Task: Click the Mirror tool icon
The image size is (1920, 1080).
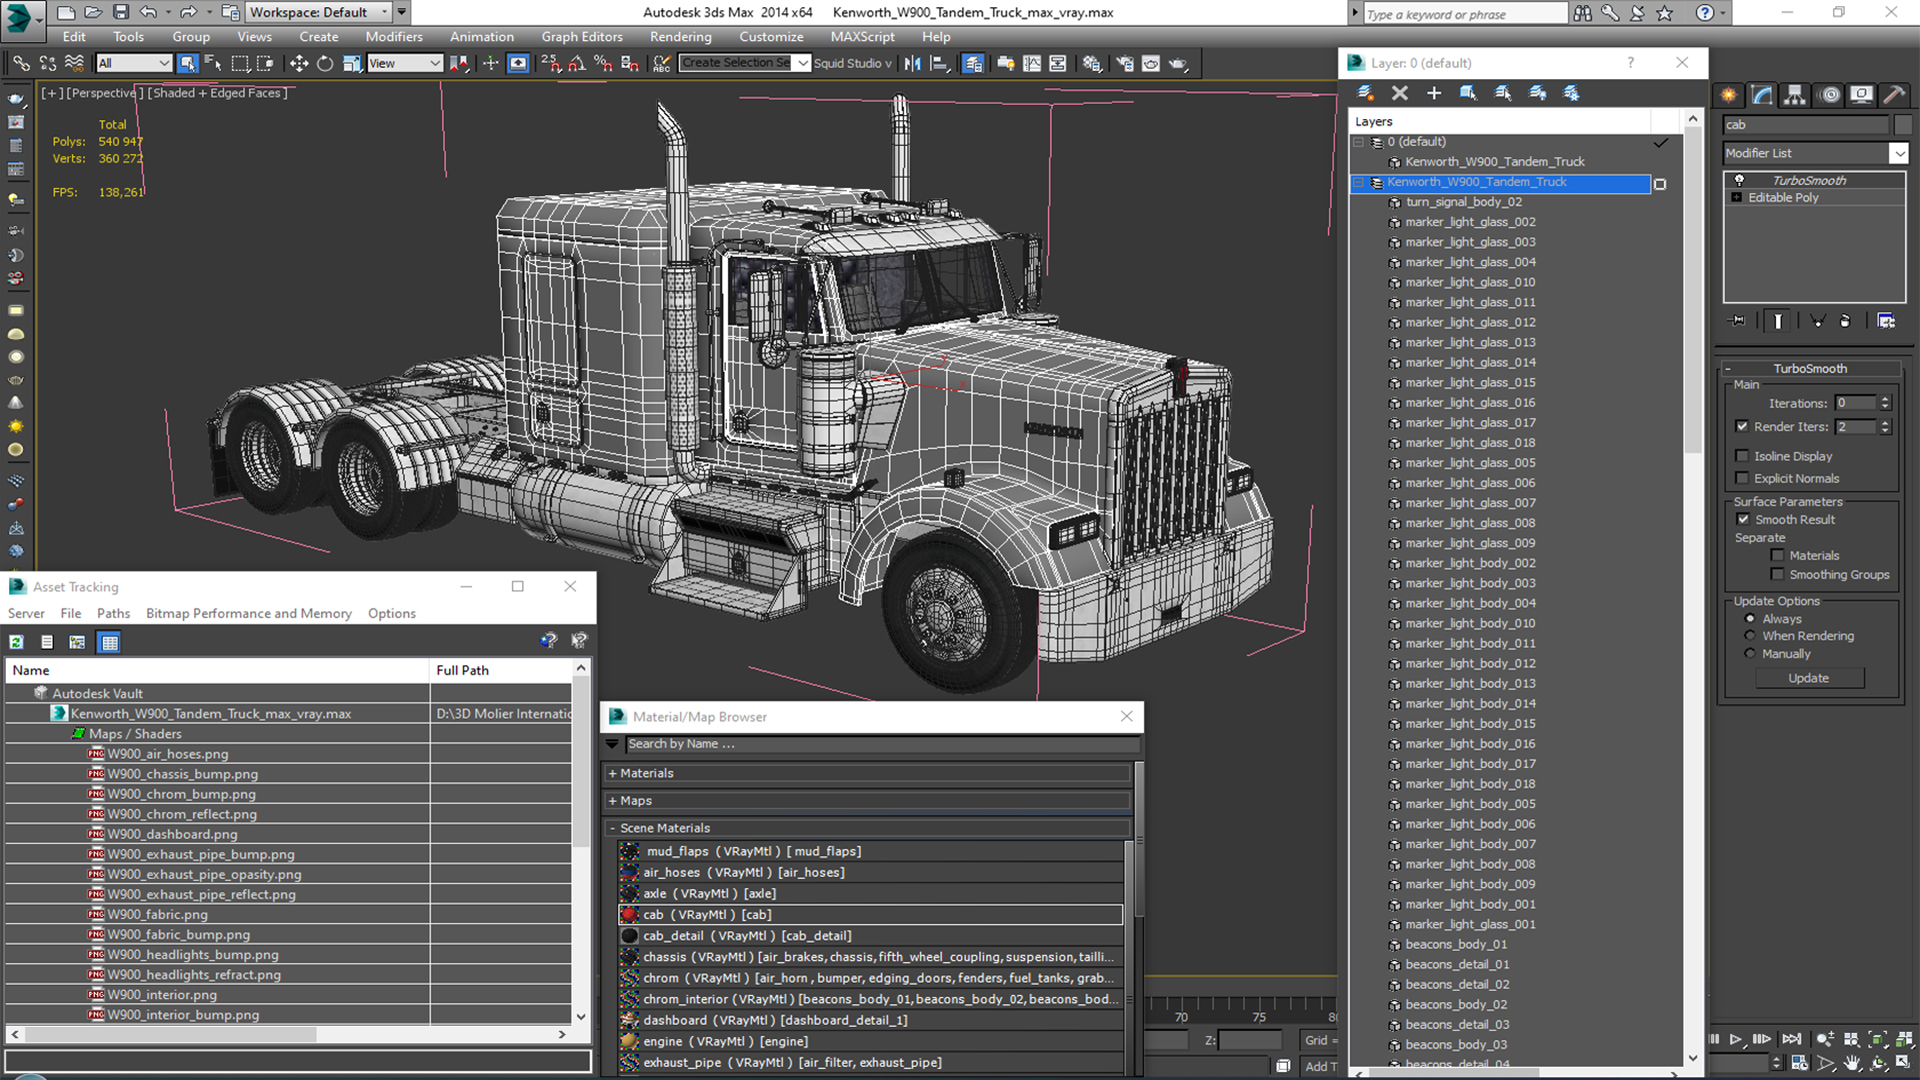Action: point(913,63)
